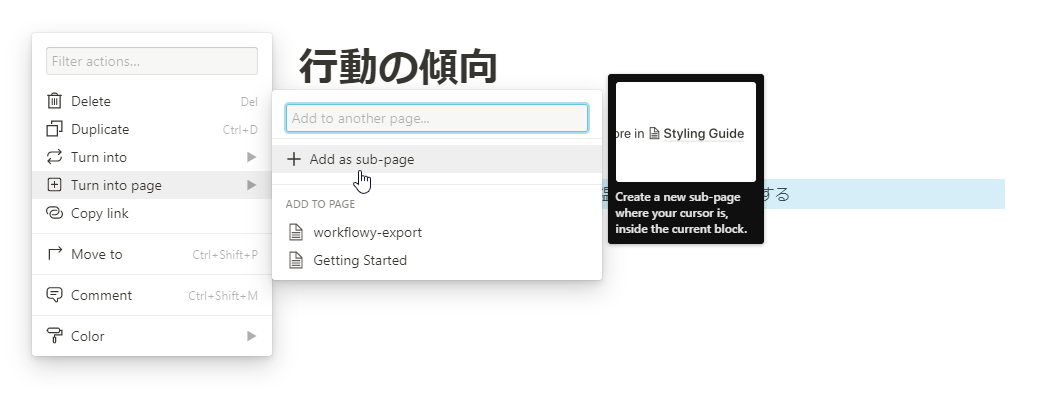Click the Ctrl+Shift+M shortcut text
The width and height of the screenshot is (1053, 395).
pos(223,296)
